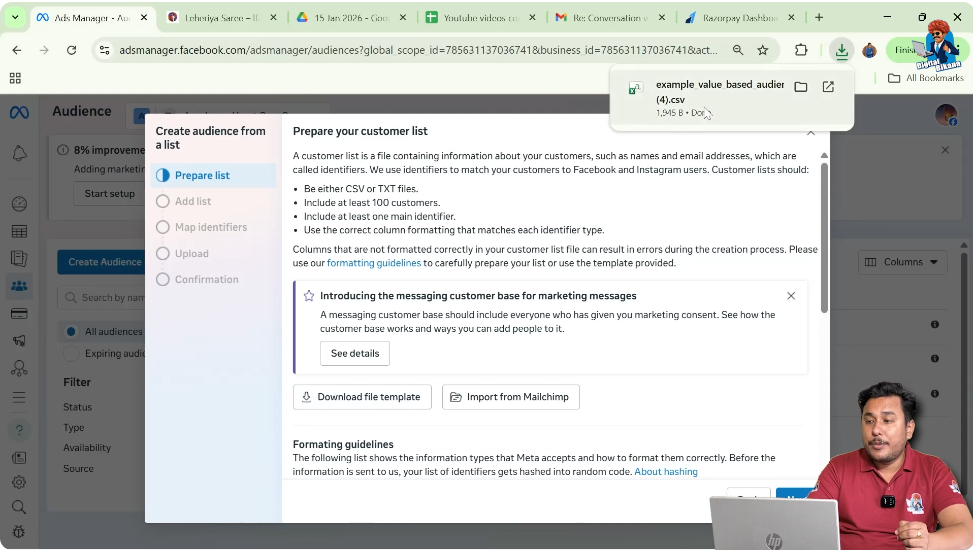973x551 pixels.
Task: Click Filter Availability option
Action: click(x=87, y=448)
